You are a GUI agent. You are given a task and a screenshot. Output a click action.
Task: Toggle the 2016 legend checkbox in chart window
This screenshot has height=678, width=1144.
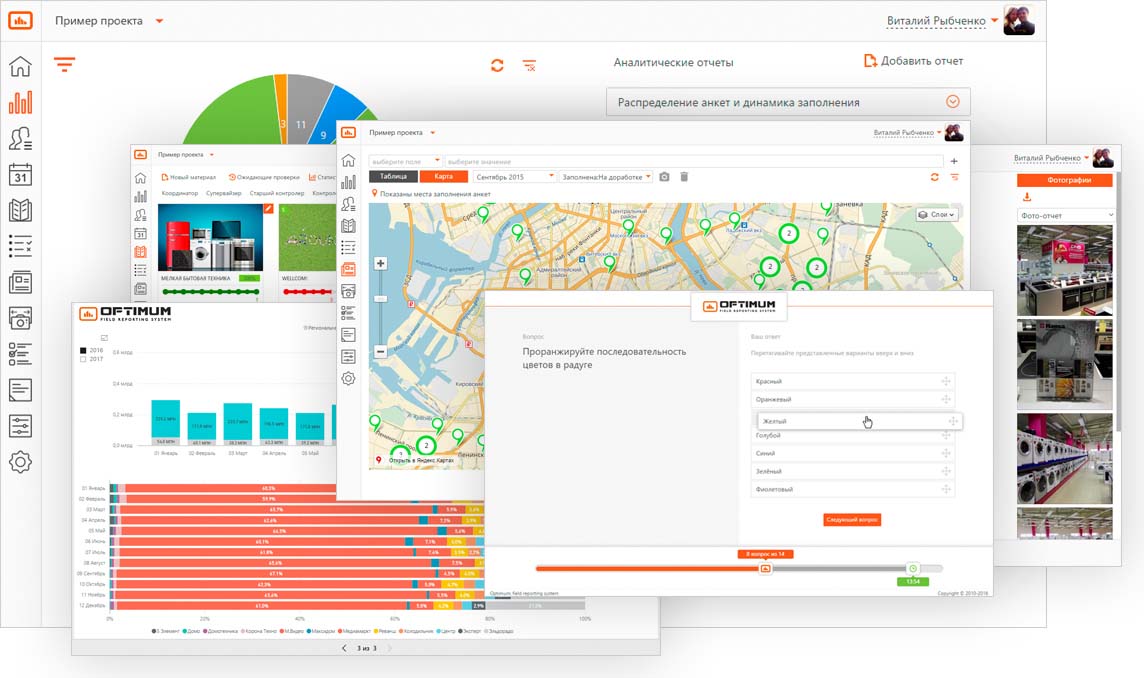pyautogui.click(x=83, y=350)
